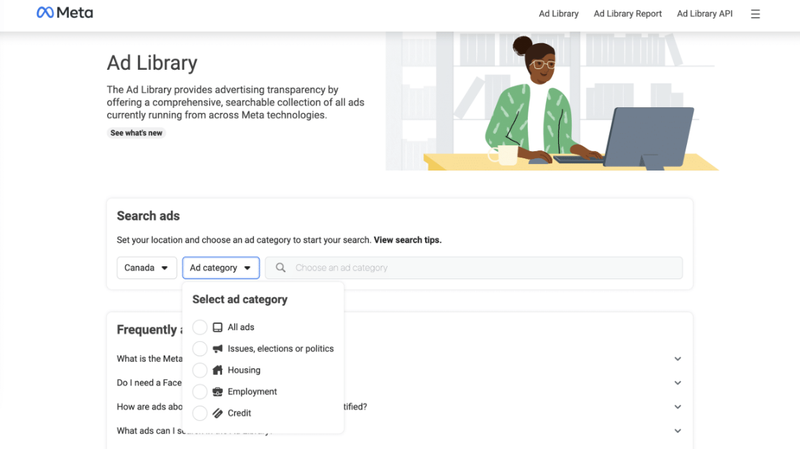
Task: Click the 'Credit' option label
Action: [239, 413]
